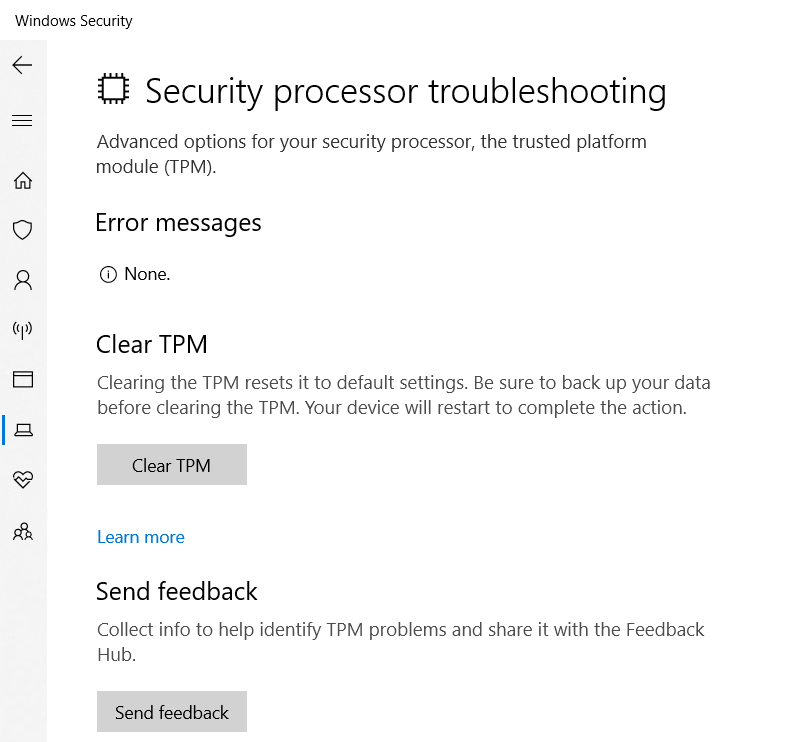
Task: Click the Clear TPM section heading
Action: [152, 345]
